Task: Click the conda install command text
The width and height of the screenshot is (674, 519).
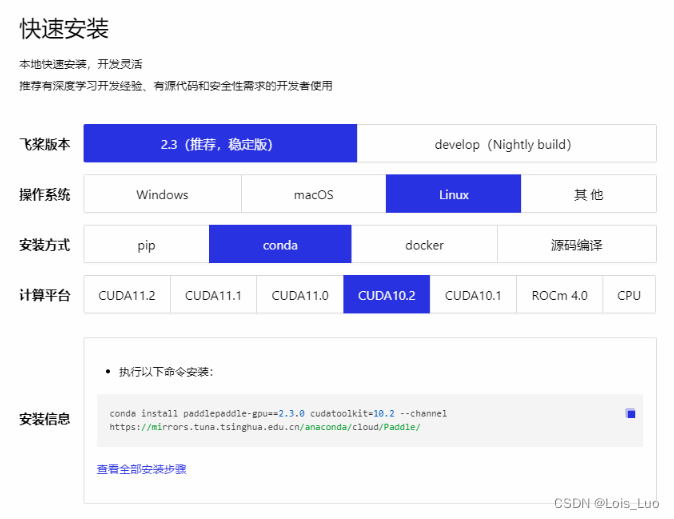Action: click(x=278, y=413)
